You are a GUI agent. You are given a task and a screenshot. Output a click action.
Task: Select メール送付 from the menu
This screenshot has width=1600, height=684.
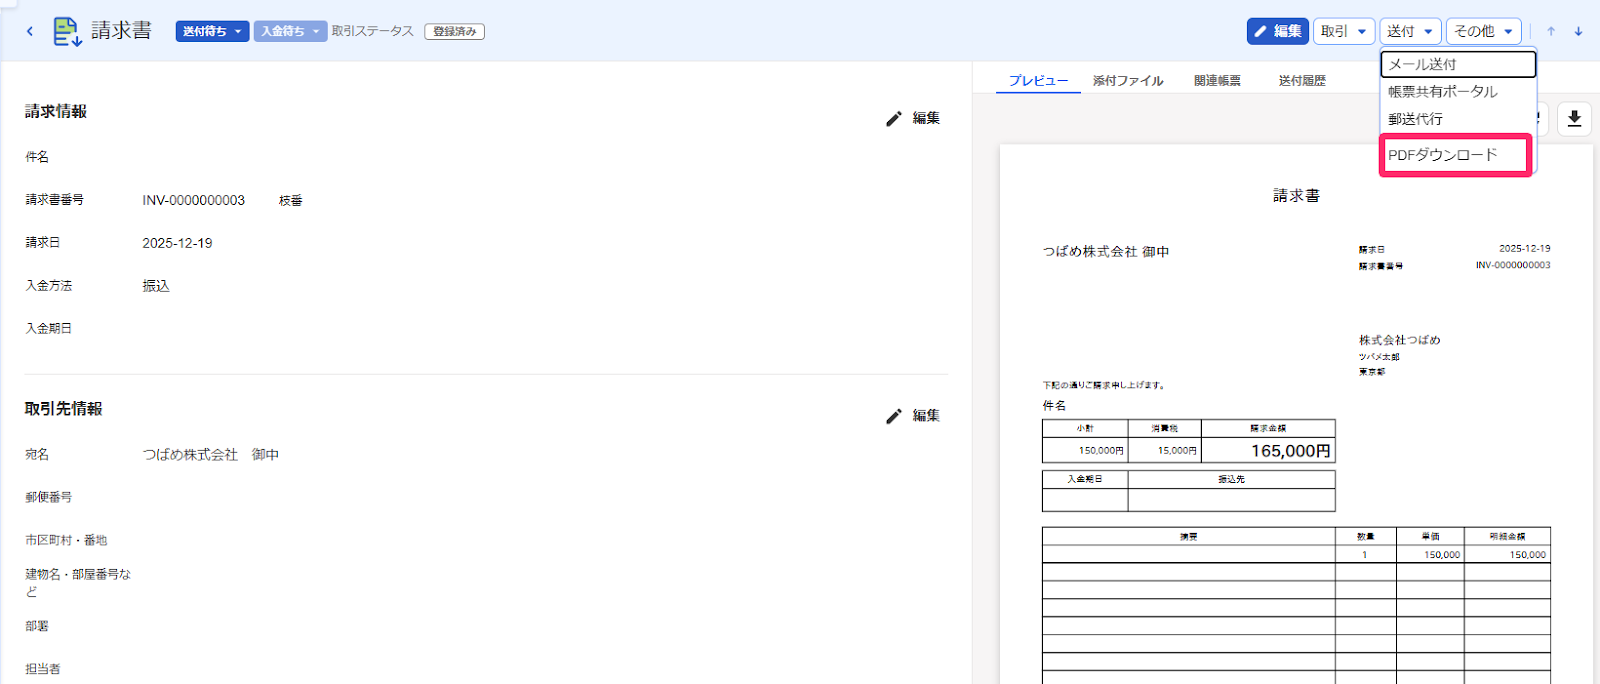[1458, 64]
